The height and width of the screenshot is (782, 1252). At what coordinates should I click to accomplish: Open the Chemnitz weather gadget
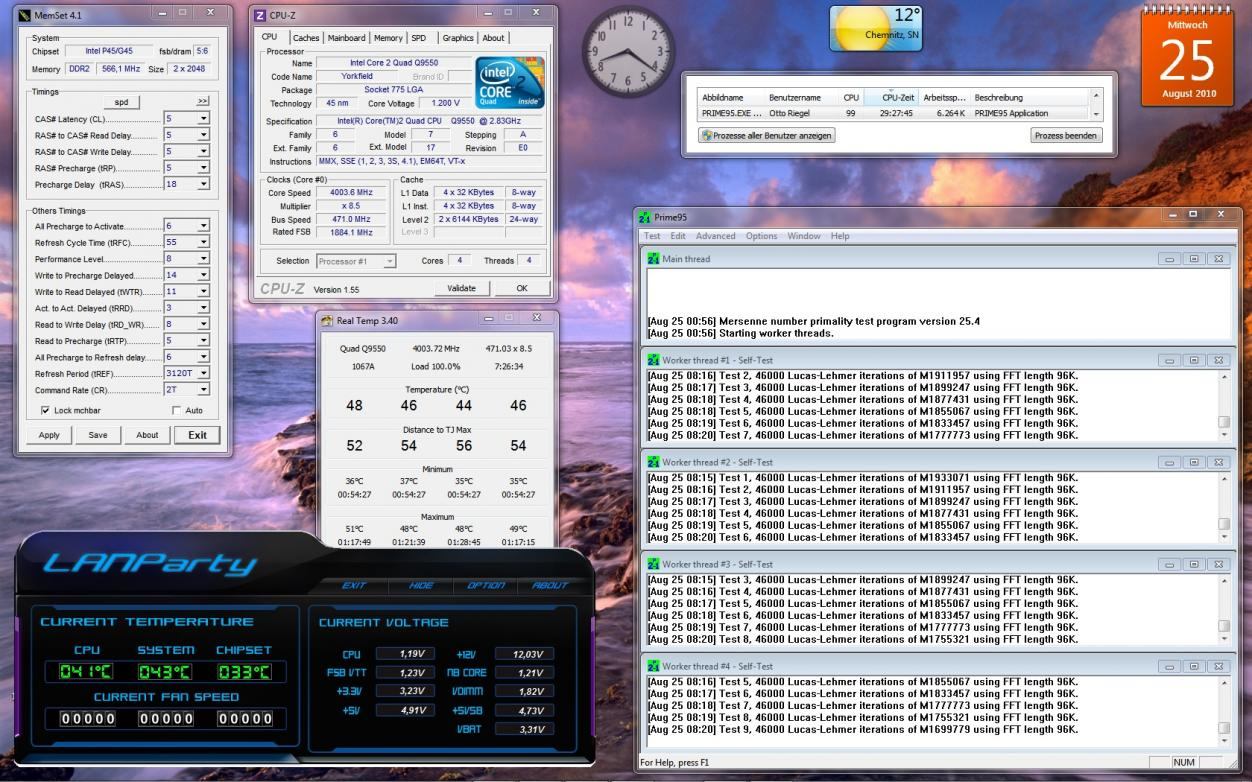pyautogui.click(x=877, y=28)
